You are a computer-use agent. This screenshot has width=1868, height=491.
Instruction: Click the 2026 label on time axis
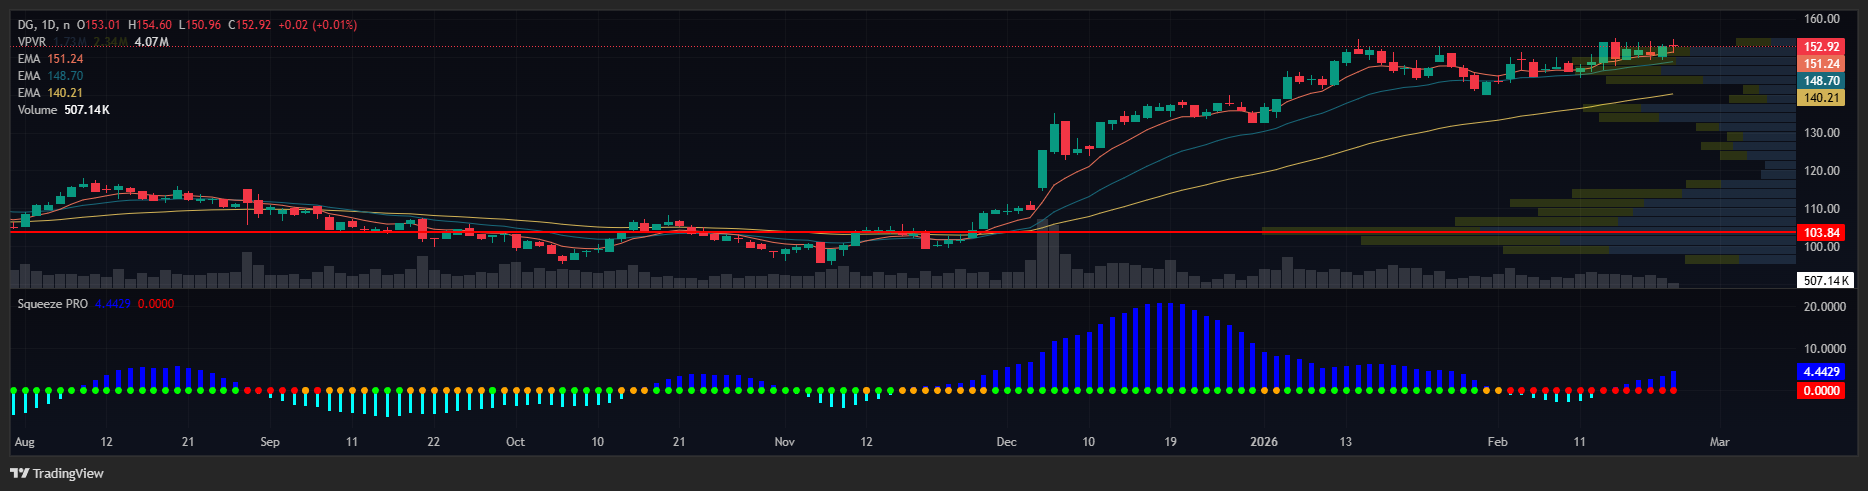point(1264,442)
